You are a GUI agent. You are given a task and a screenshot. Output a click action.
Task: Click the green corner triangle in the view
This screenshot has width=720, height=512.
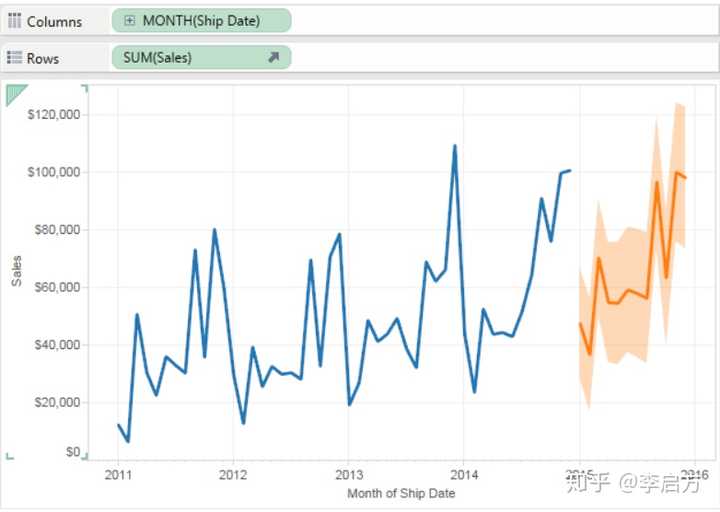coord(16,94)
